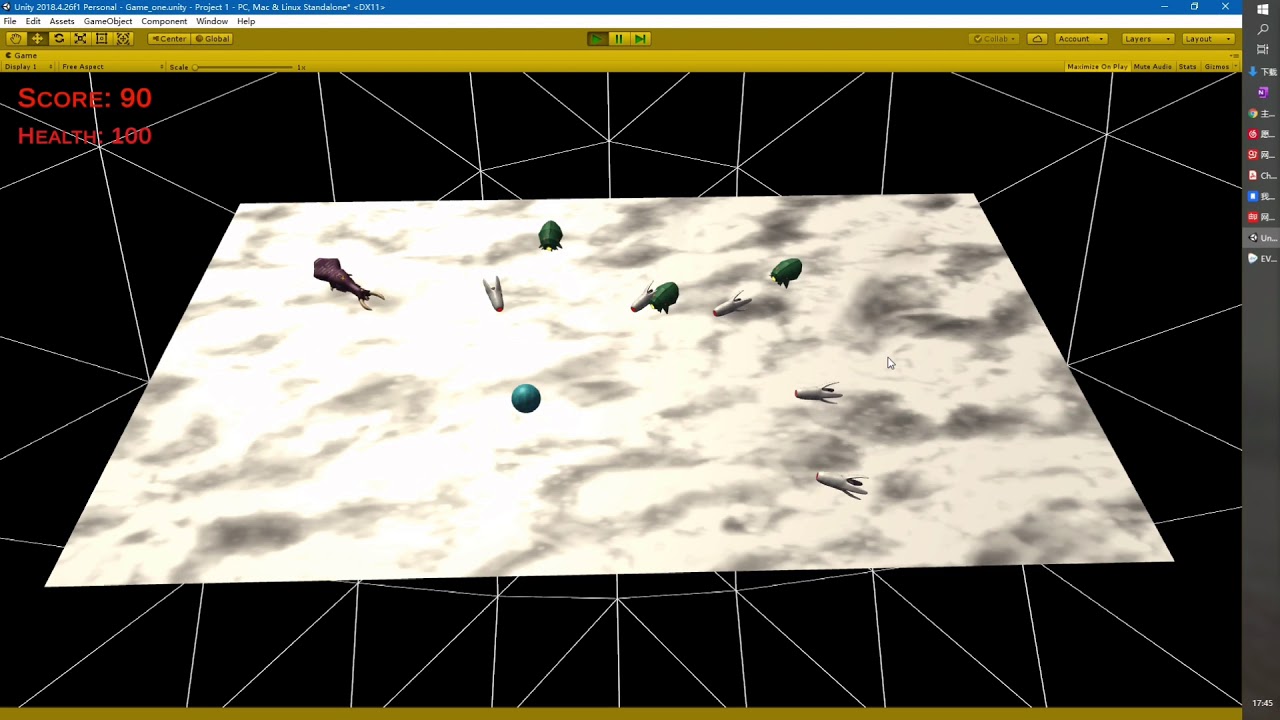
Task: Open the File menu
Action: coord(10,21)
